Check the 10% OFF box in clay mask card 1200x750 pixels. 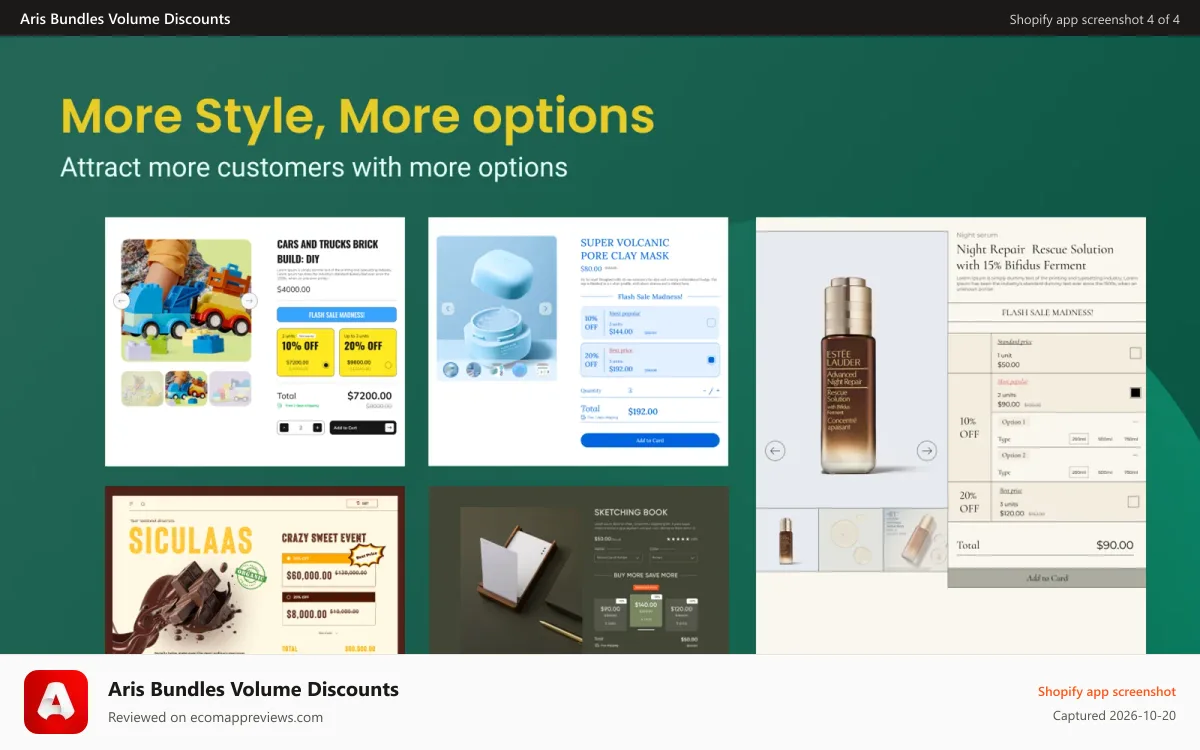pyautogui.click(x=711, y=323)
